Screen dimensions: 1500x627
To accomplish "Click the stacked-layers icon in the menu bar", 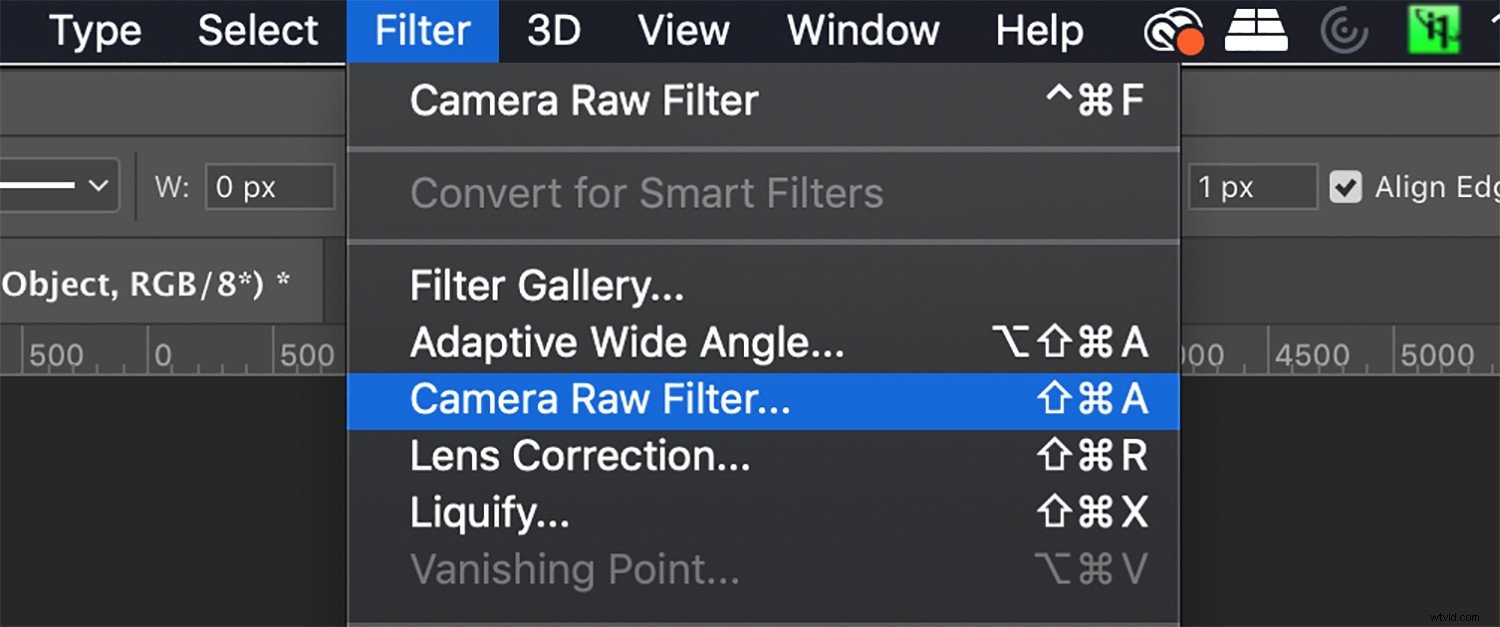I will pyautogui.click(x=1255, y=30).
